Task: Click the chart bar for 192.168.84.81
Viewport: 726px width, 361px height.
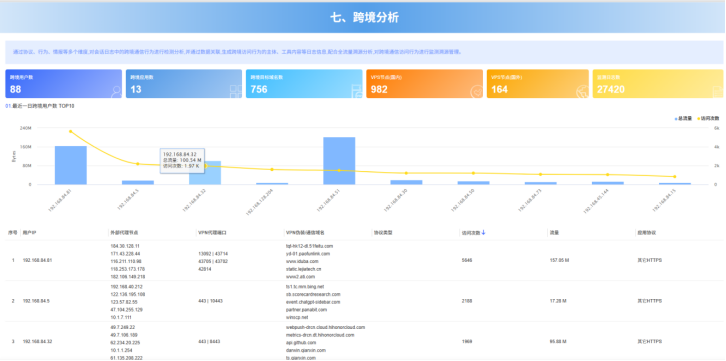Action: click(71, 165)
